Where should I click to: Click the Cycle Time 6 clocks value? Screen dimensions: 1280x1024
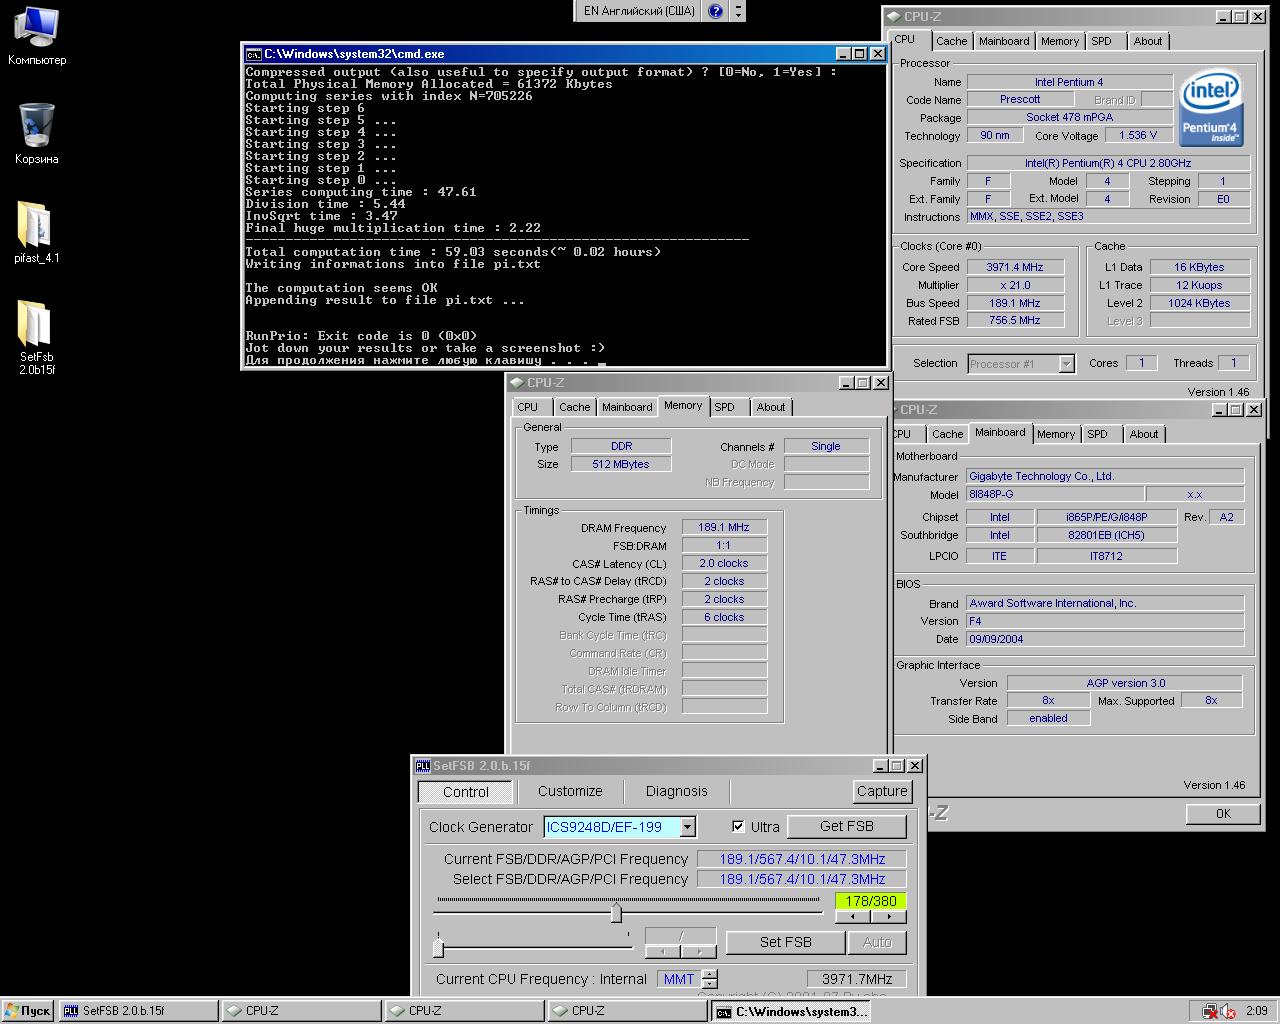(724, 617)
